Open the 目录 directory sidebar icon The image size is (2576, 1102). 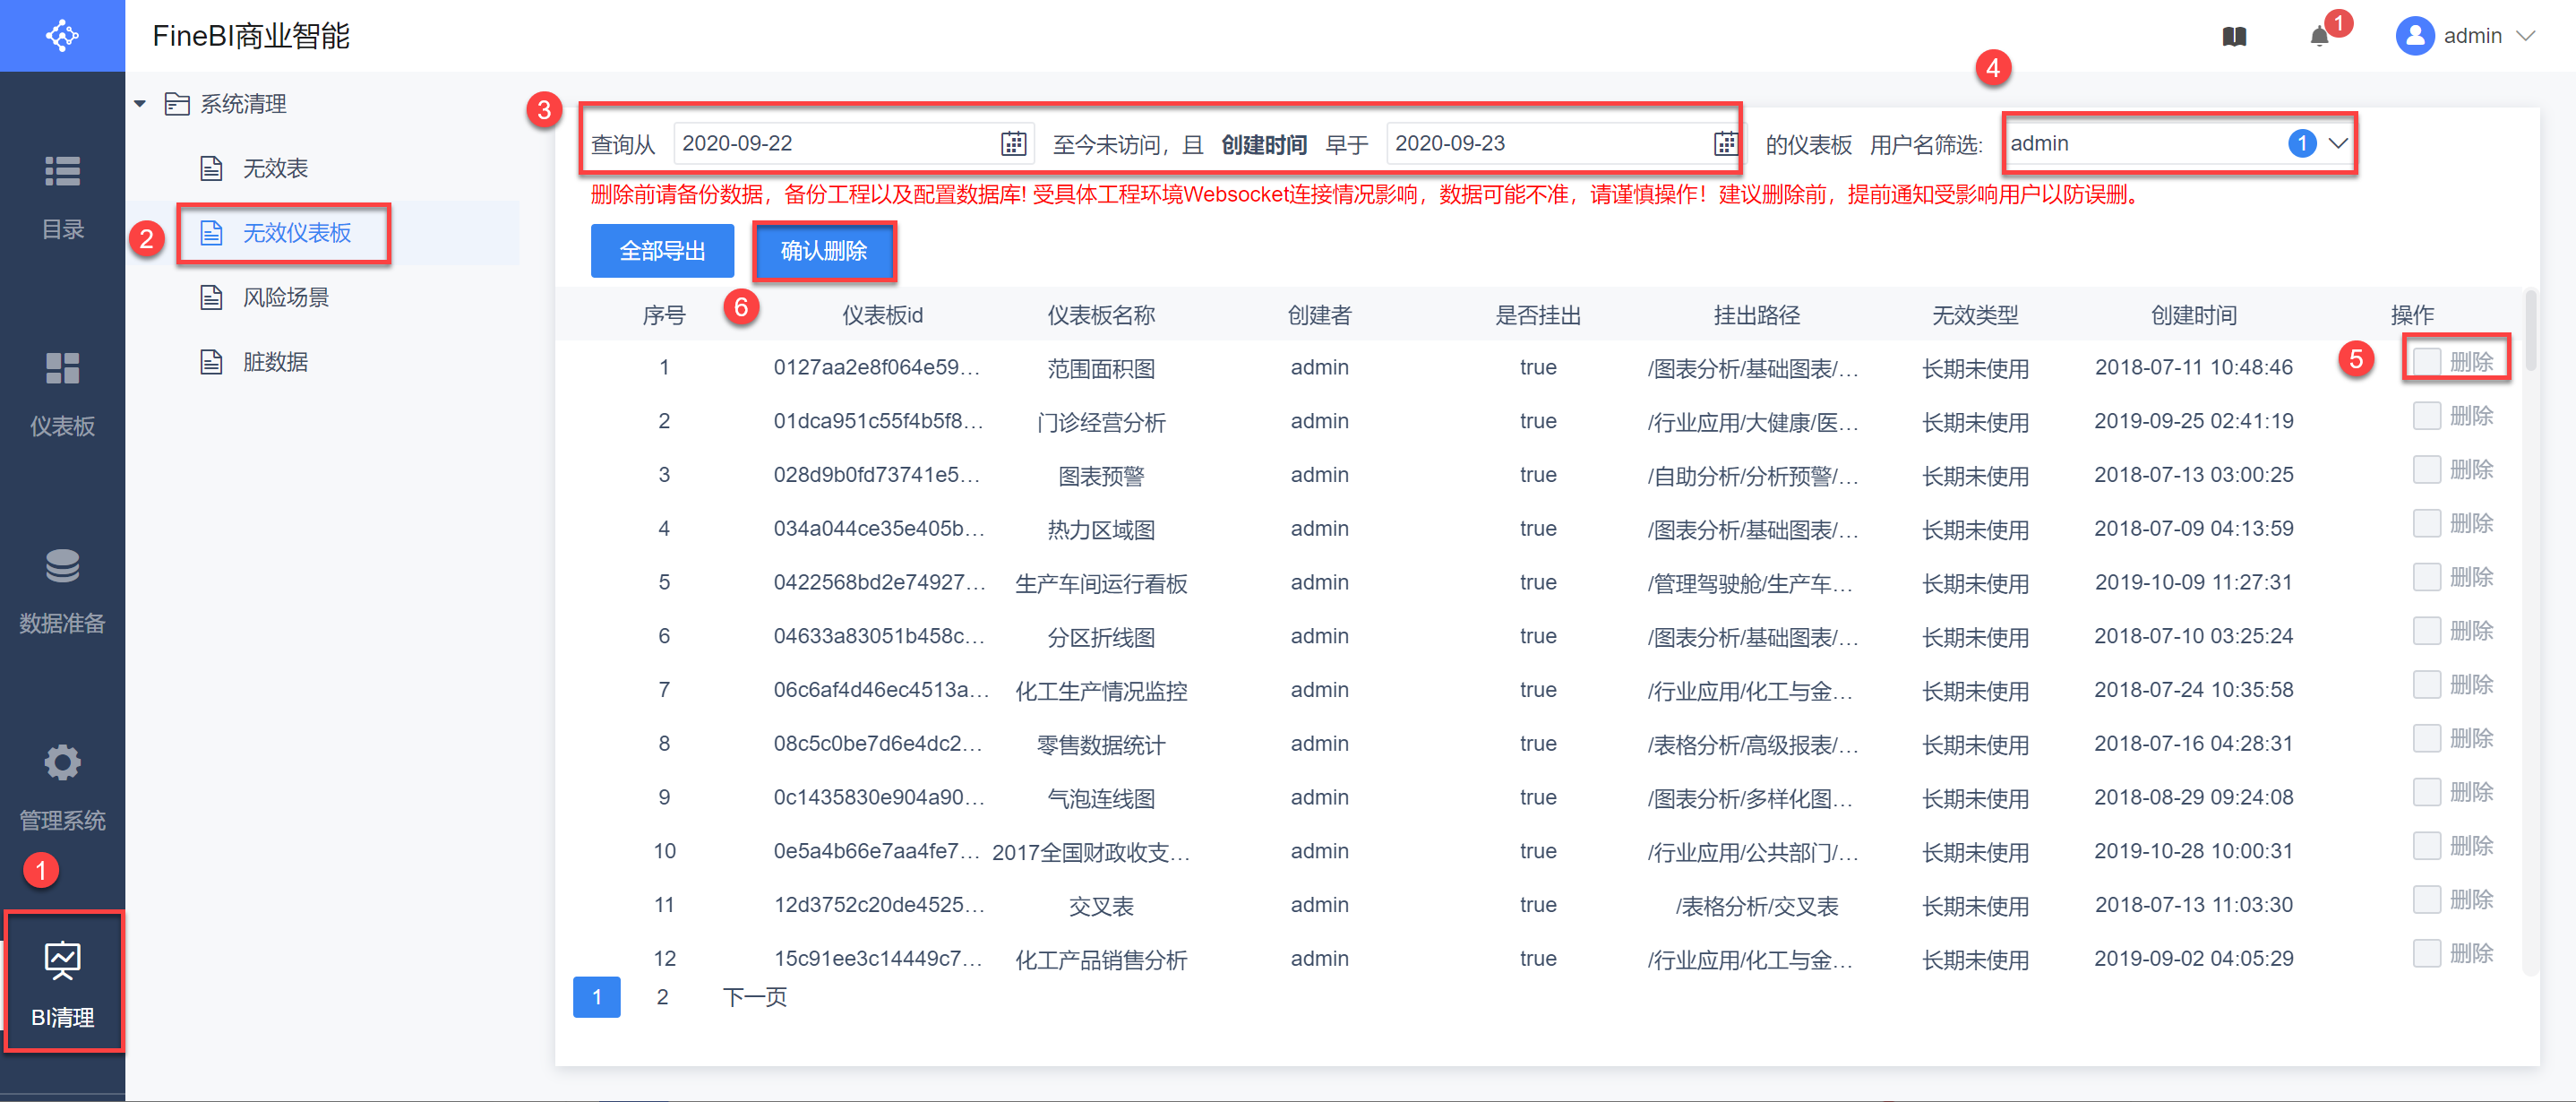coord(62,172)
